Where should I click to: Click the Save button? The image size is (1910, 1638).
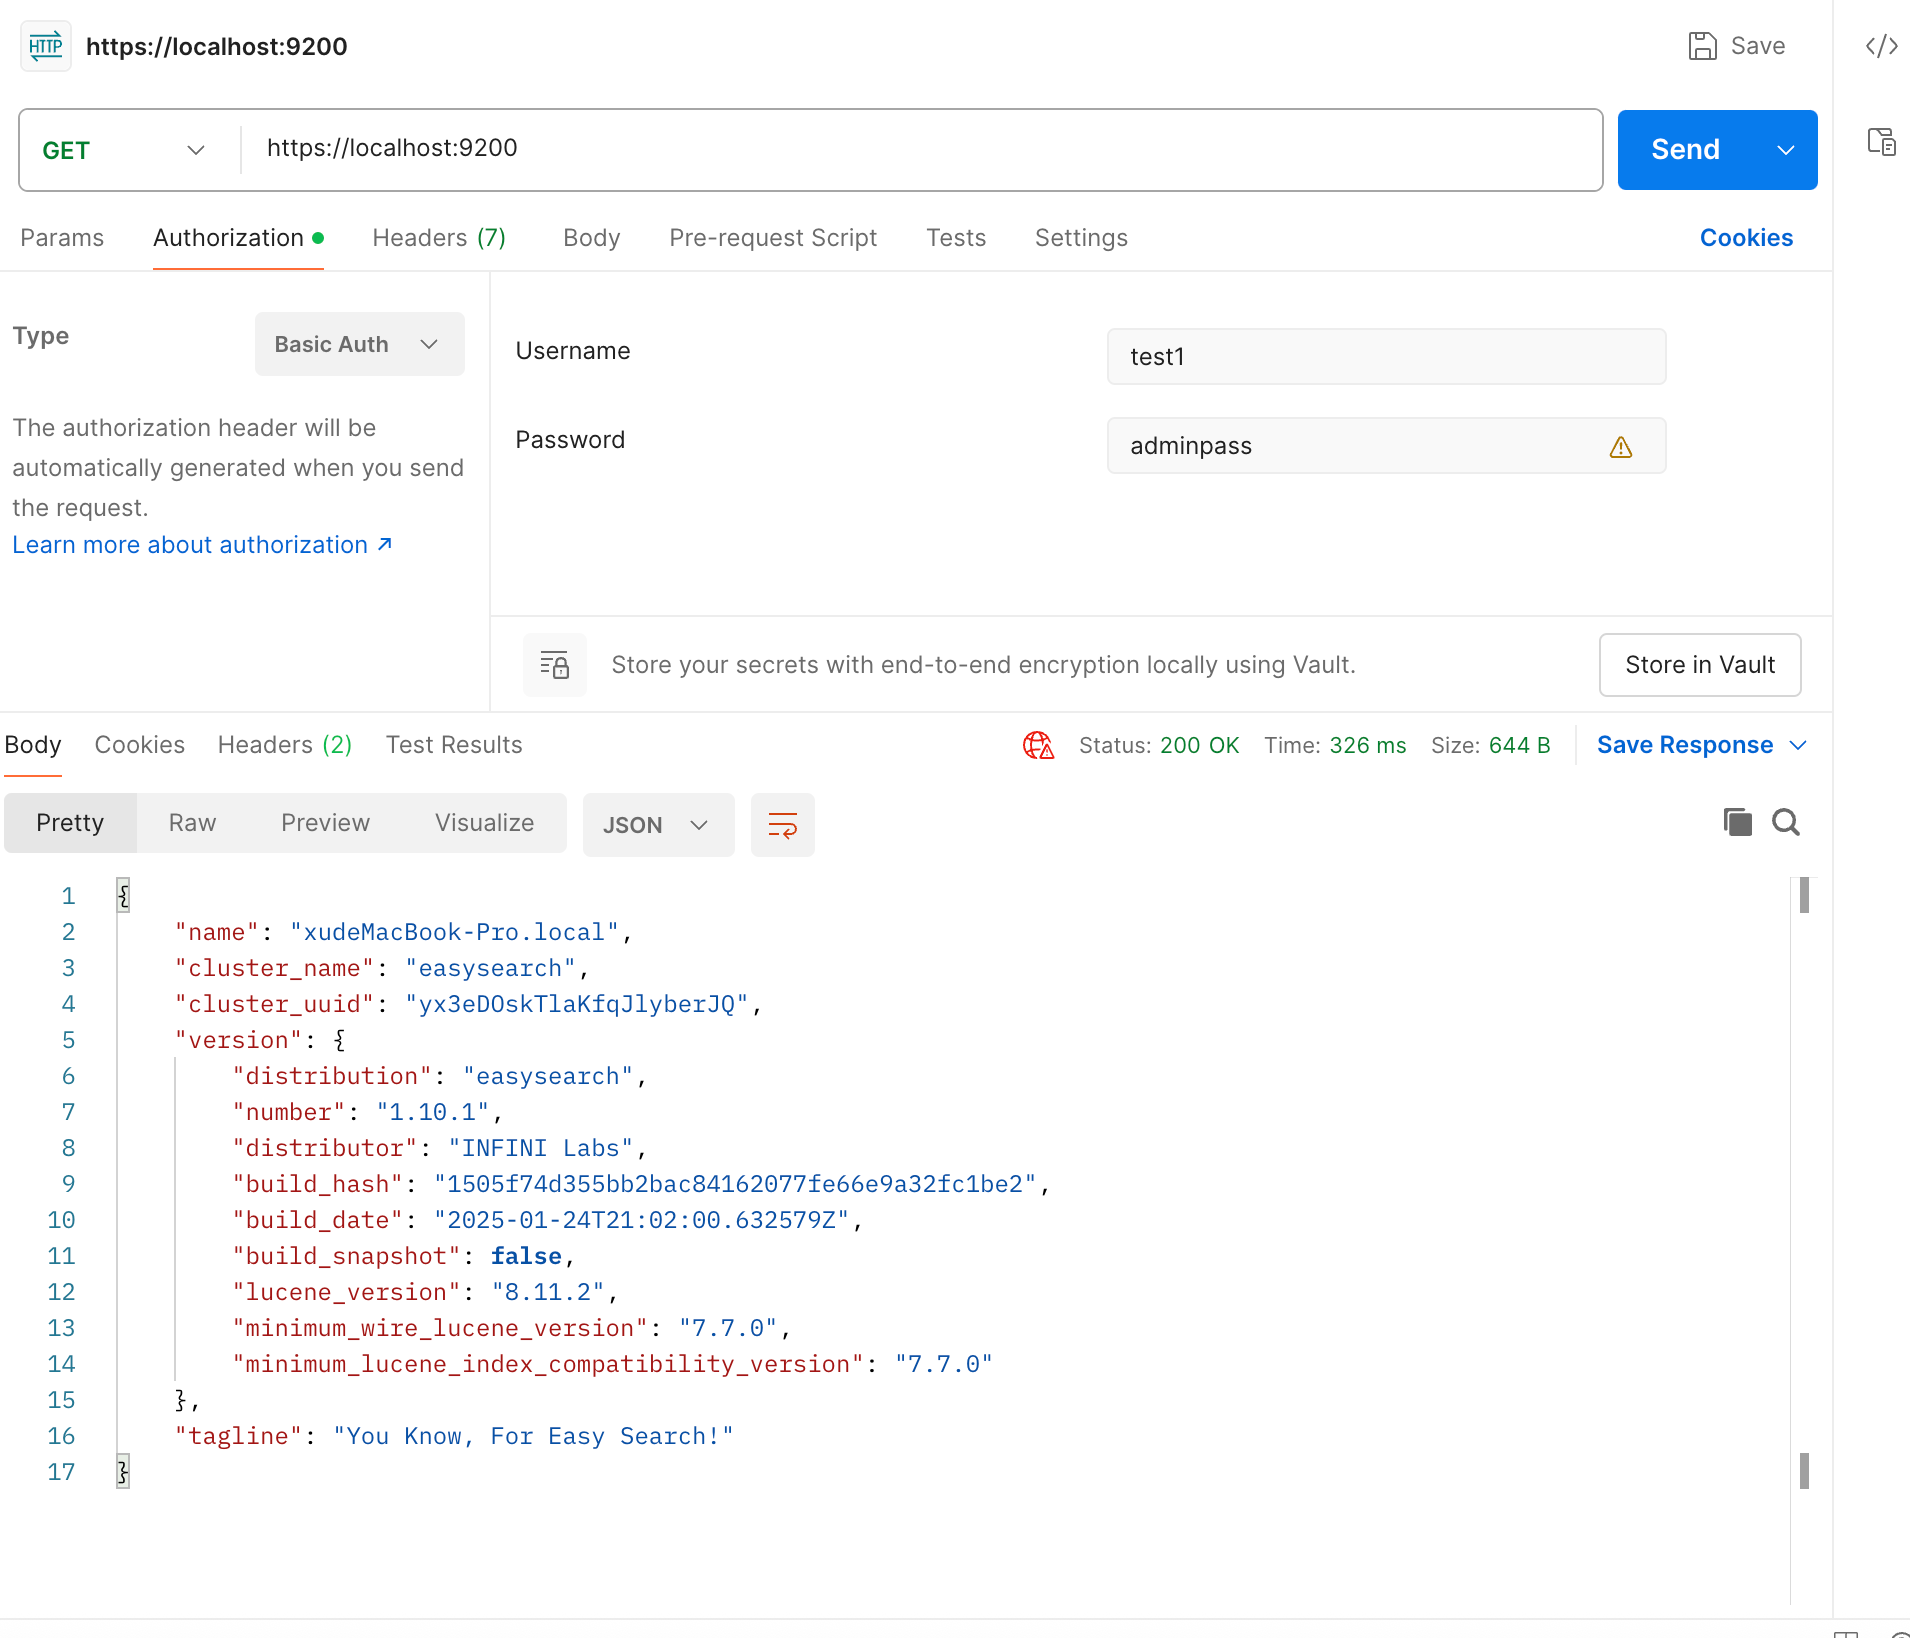click(1737, 46)
